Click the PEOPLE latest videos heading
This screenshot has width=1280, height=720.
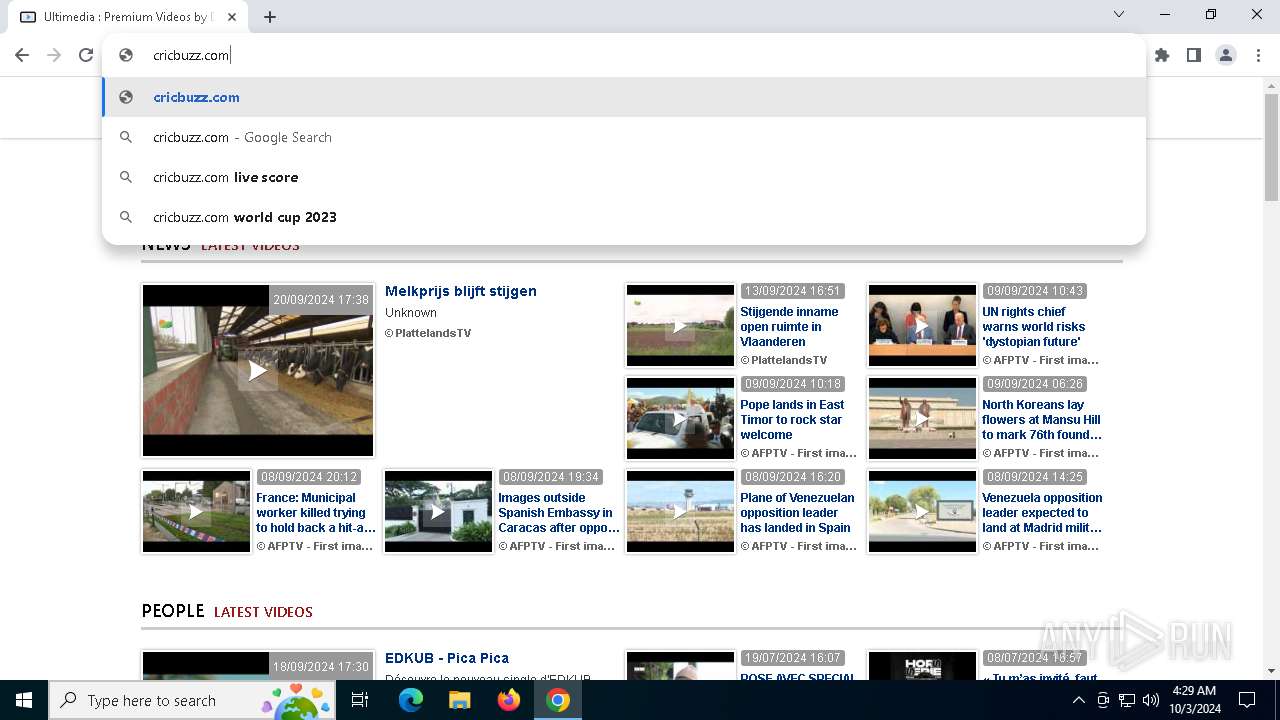click(227, 611)
